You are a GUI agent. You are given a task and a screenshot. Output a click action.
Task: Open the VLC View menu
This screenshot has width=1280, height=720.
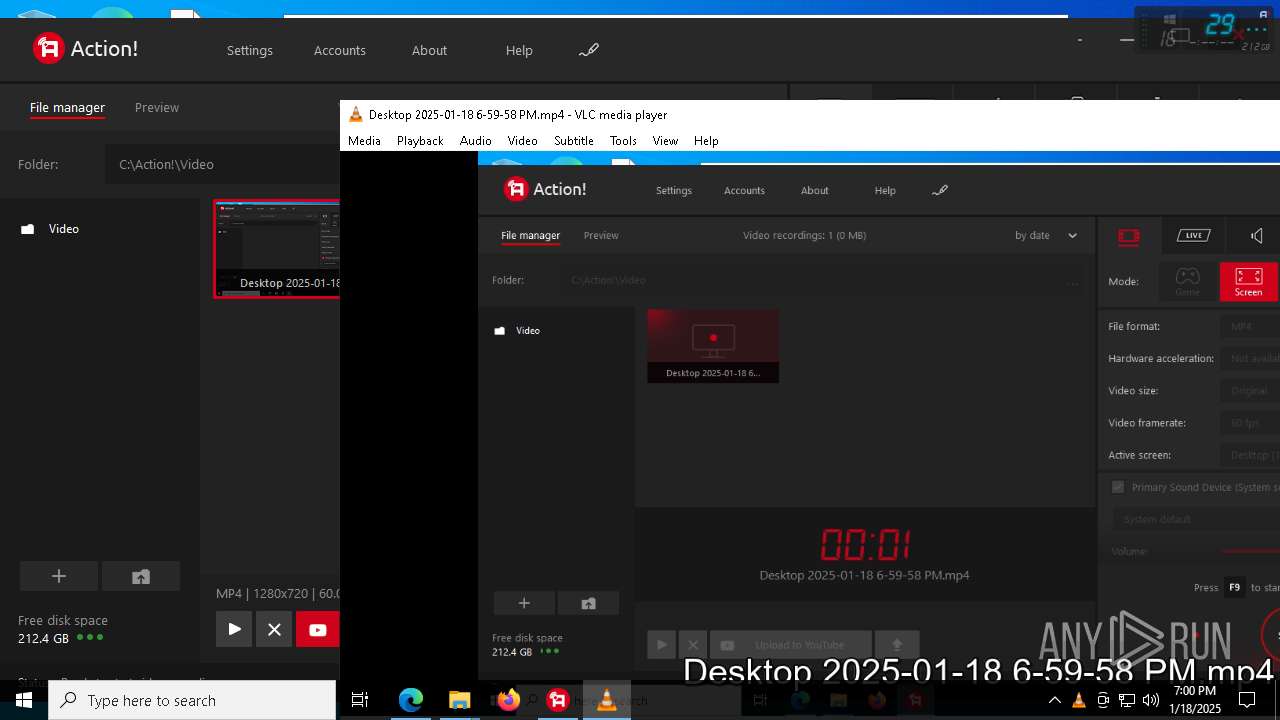665,141
